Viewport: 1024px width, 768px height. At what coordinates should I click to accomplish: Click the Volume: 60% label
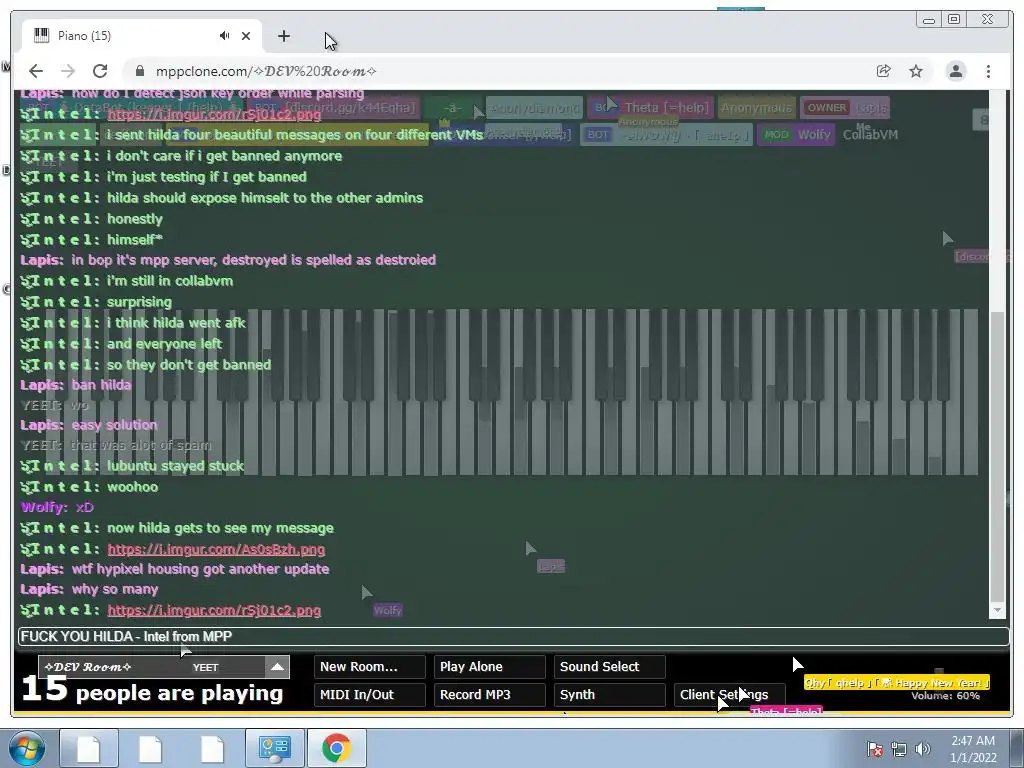coord(946,696)
